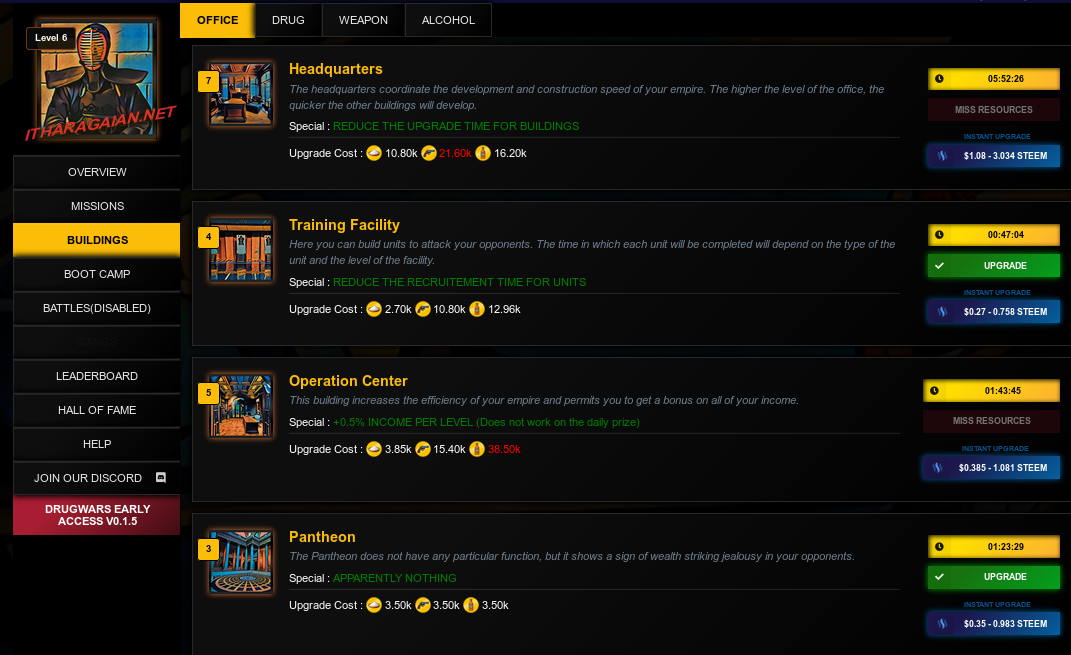
Task: Click the Headquarters level 7 badge
Action: pos(208,80)
